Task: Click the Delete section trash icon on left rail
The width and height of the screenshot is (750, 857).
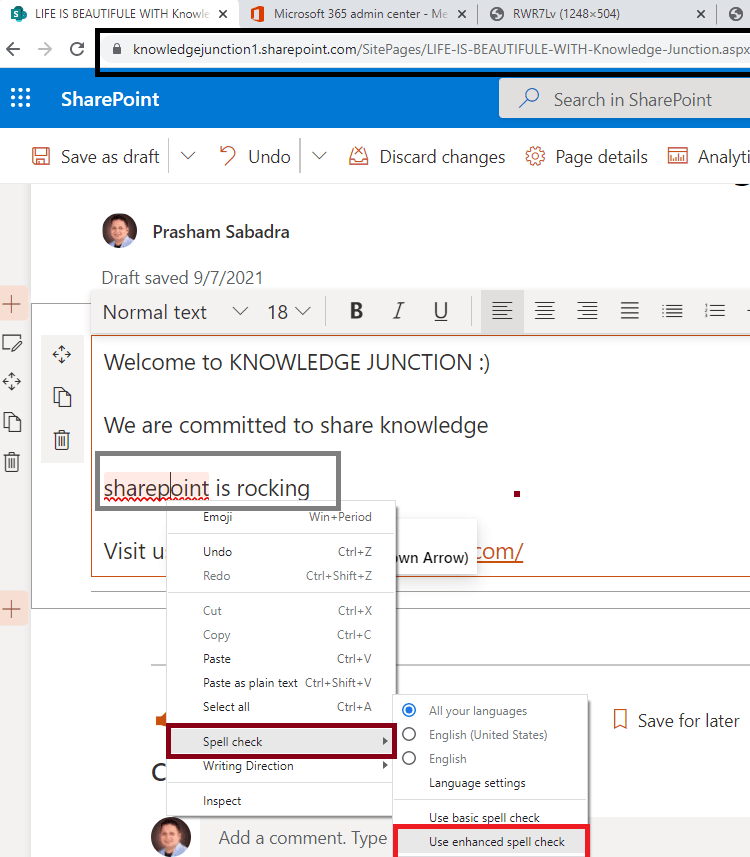Action: (12, 462)
